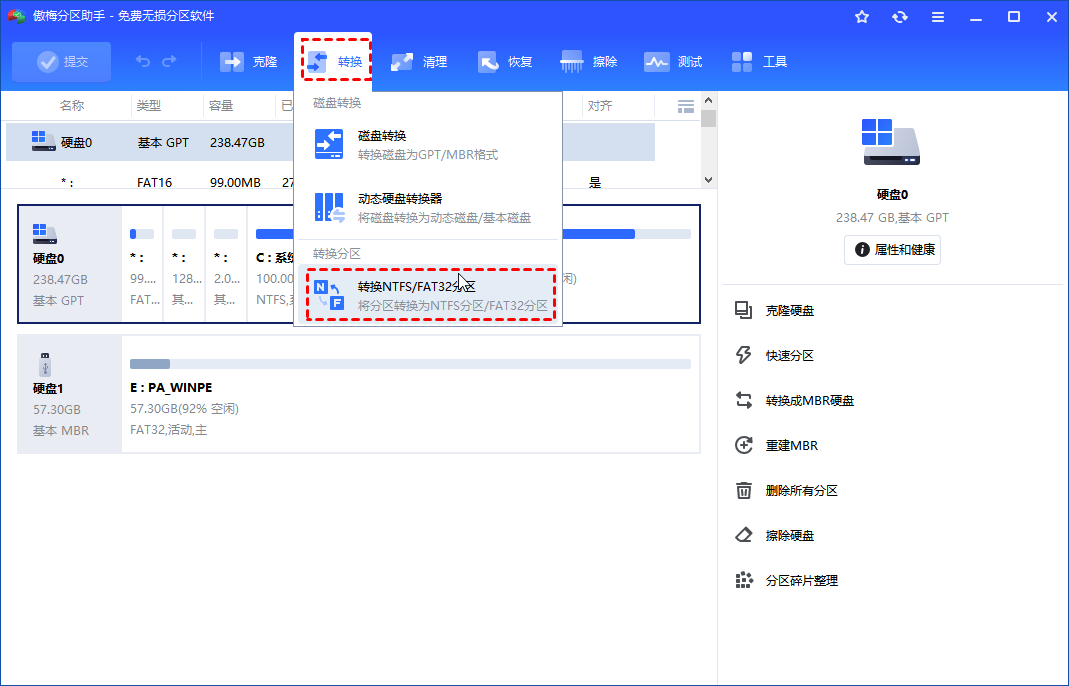
Task: Click the trash icon beside 删除所有分区
Action: 744,490
